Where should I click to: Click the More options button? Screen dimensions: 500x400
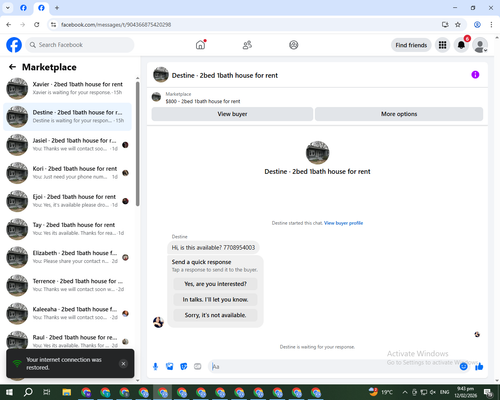[x=399, y=114]
